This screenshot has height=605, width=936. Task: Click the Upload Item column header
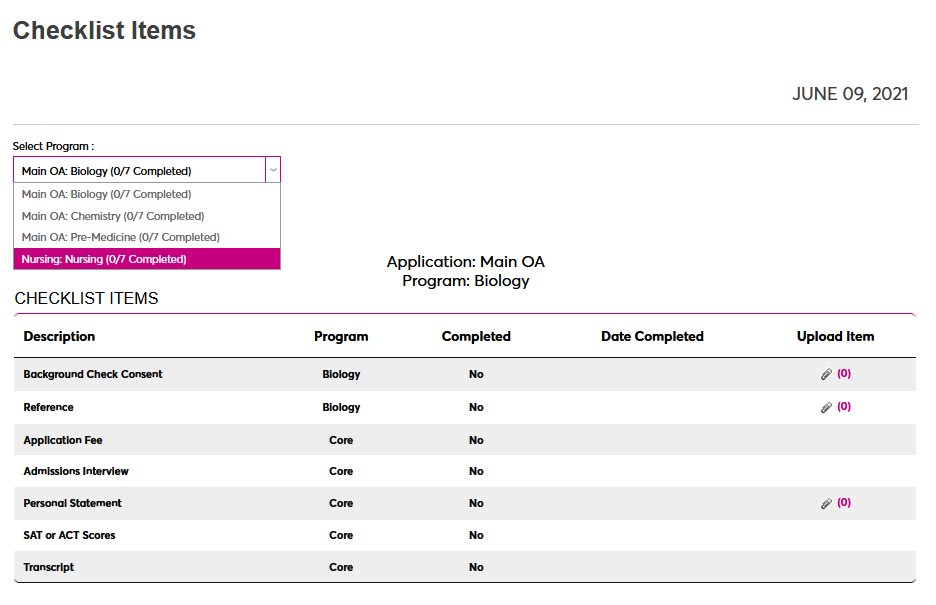[x=835, y=337]
